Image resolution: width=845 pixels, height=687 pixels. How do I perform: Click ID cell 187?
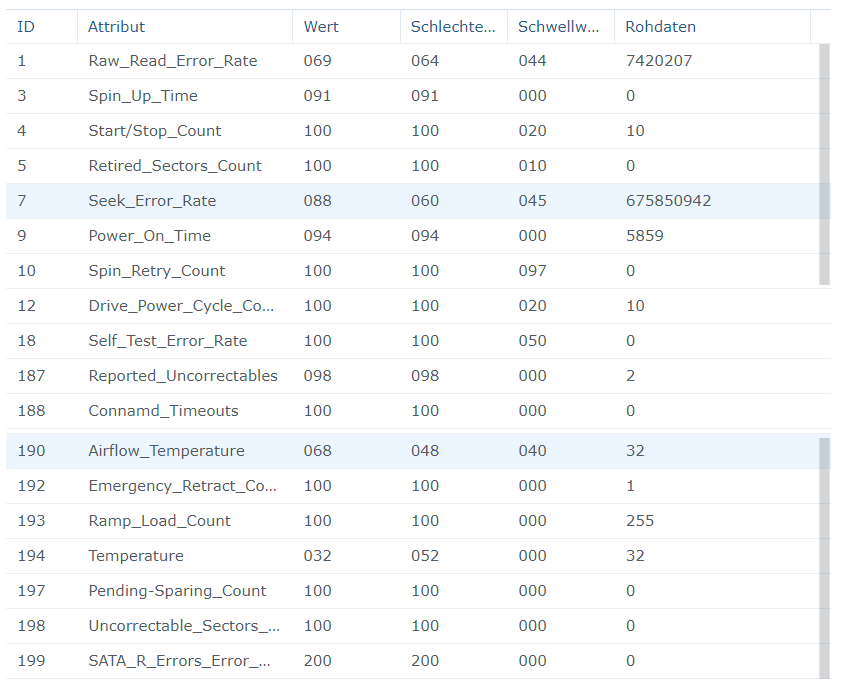31,376
